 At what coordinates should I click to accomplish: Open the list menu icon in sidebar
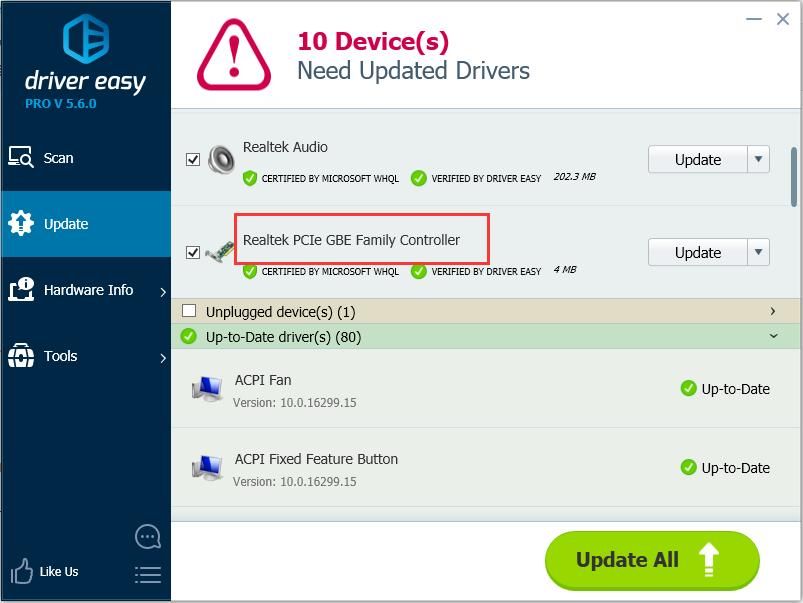(147, 574)
